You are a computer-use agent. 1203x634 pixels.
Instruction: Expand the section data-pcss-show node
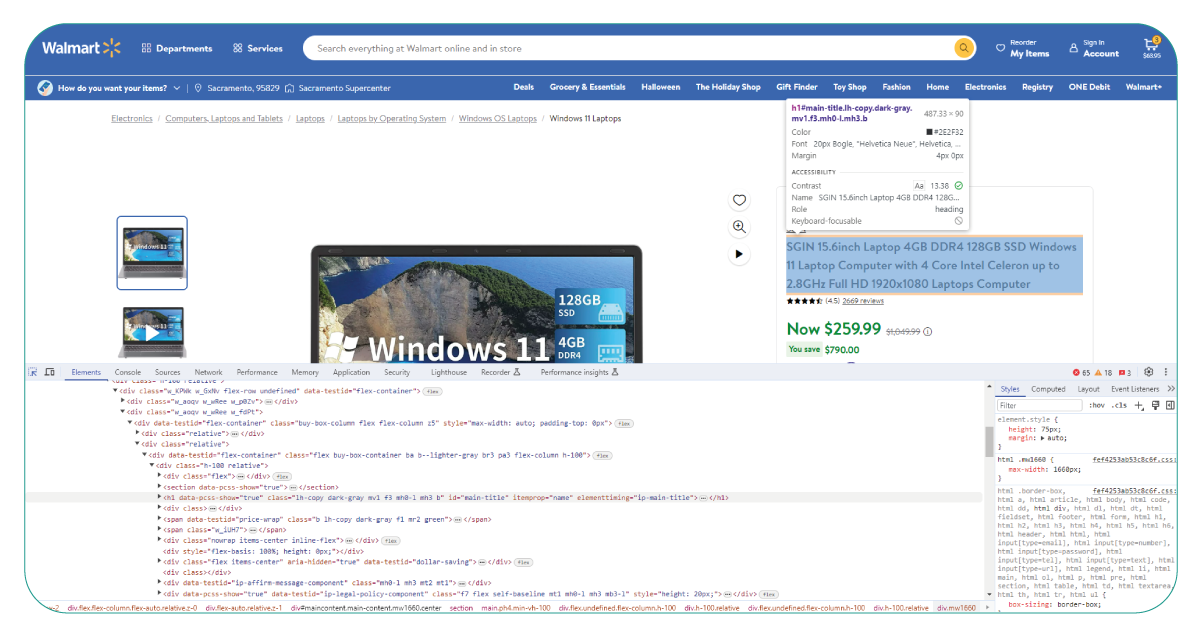coord(159,487)
